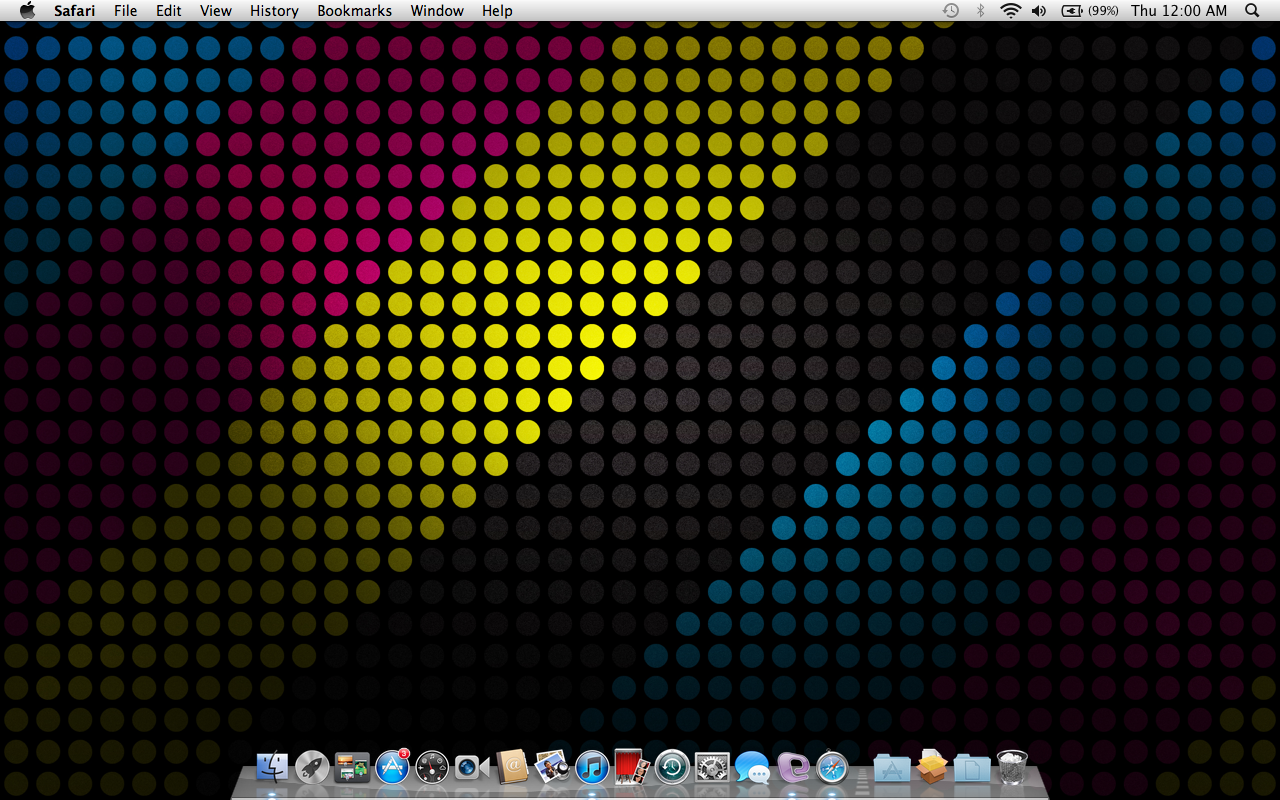1280x800 pixels.
Task: Open the View menu
Action: pos(216,11)
